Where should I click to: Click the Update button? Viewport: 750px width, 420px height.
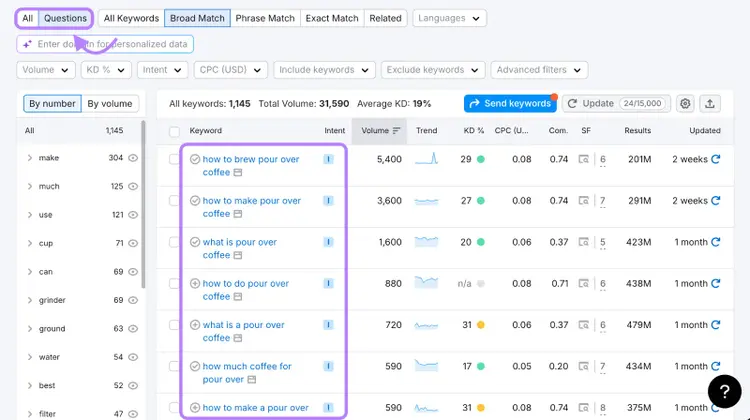click(x=616, y=103)
